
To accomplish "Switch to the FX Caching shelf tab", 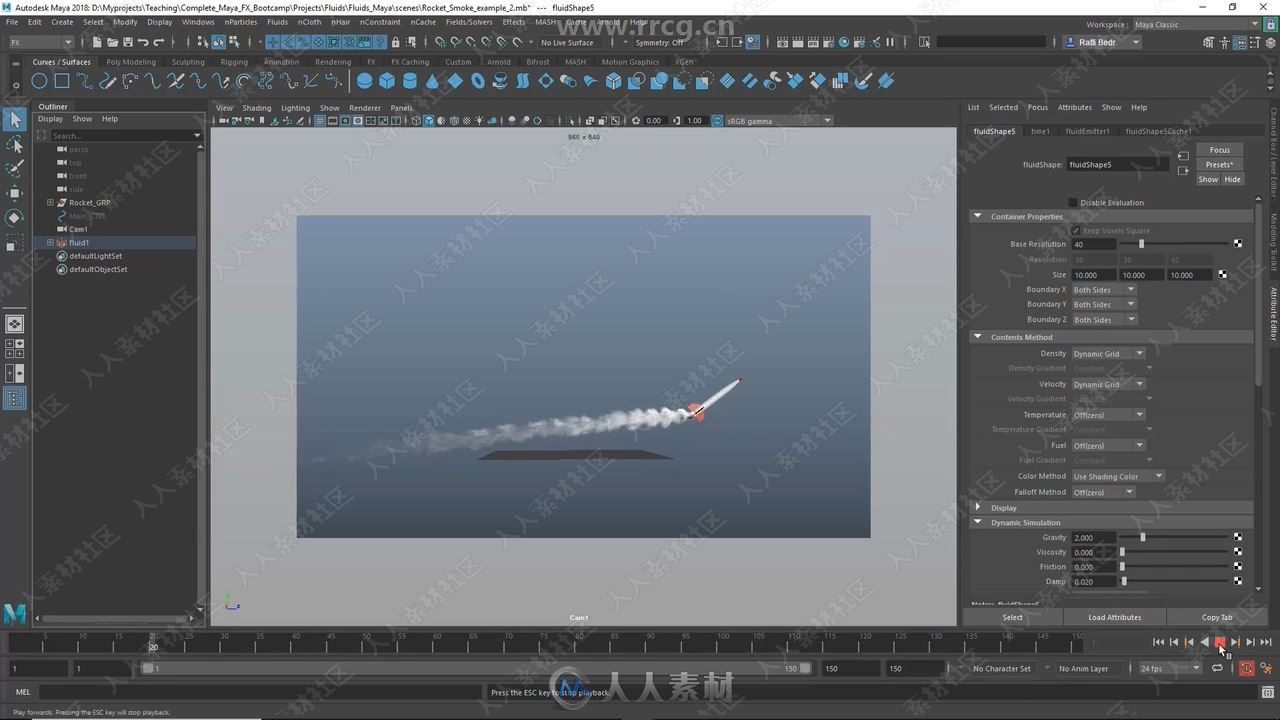I will click(x=410, y=62).
